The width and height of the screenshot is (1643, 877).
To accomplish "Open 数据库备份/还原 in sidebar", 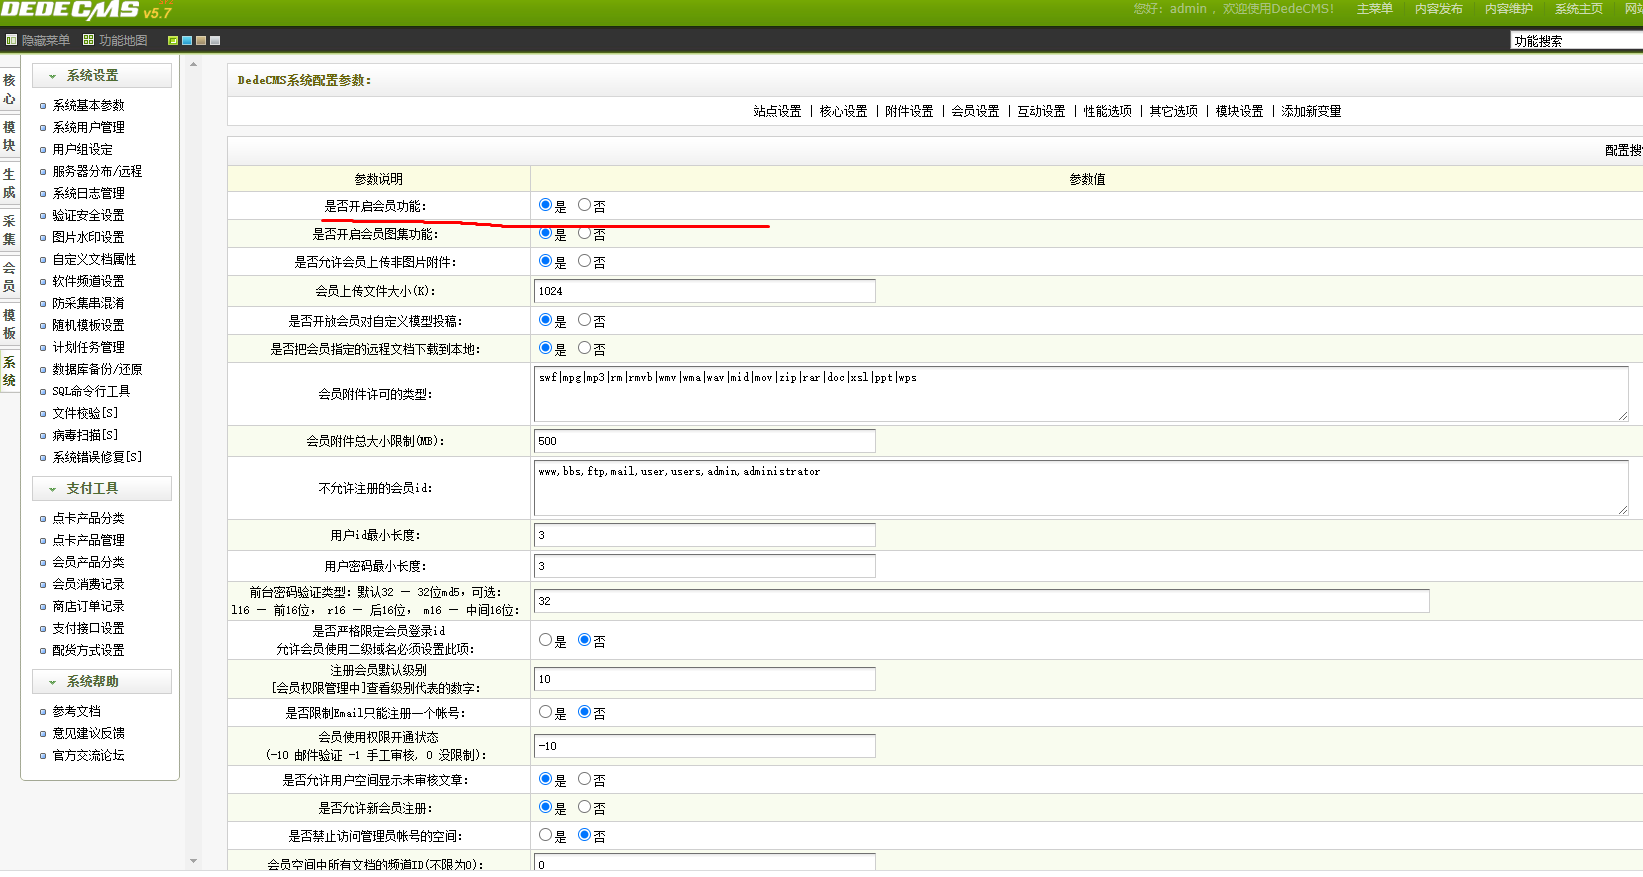I will click(x=97, y=369).
